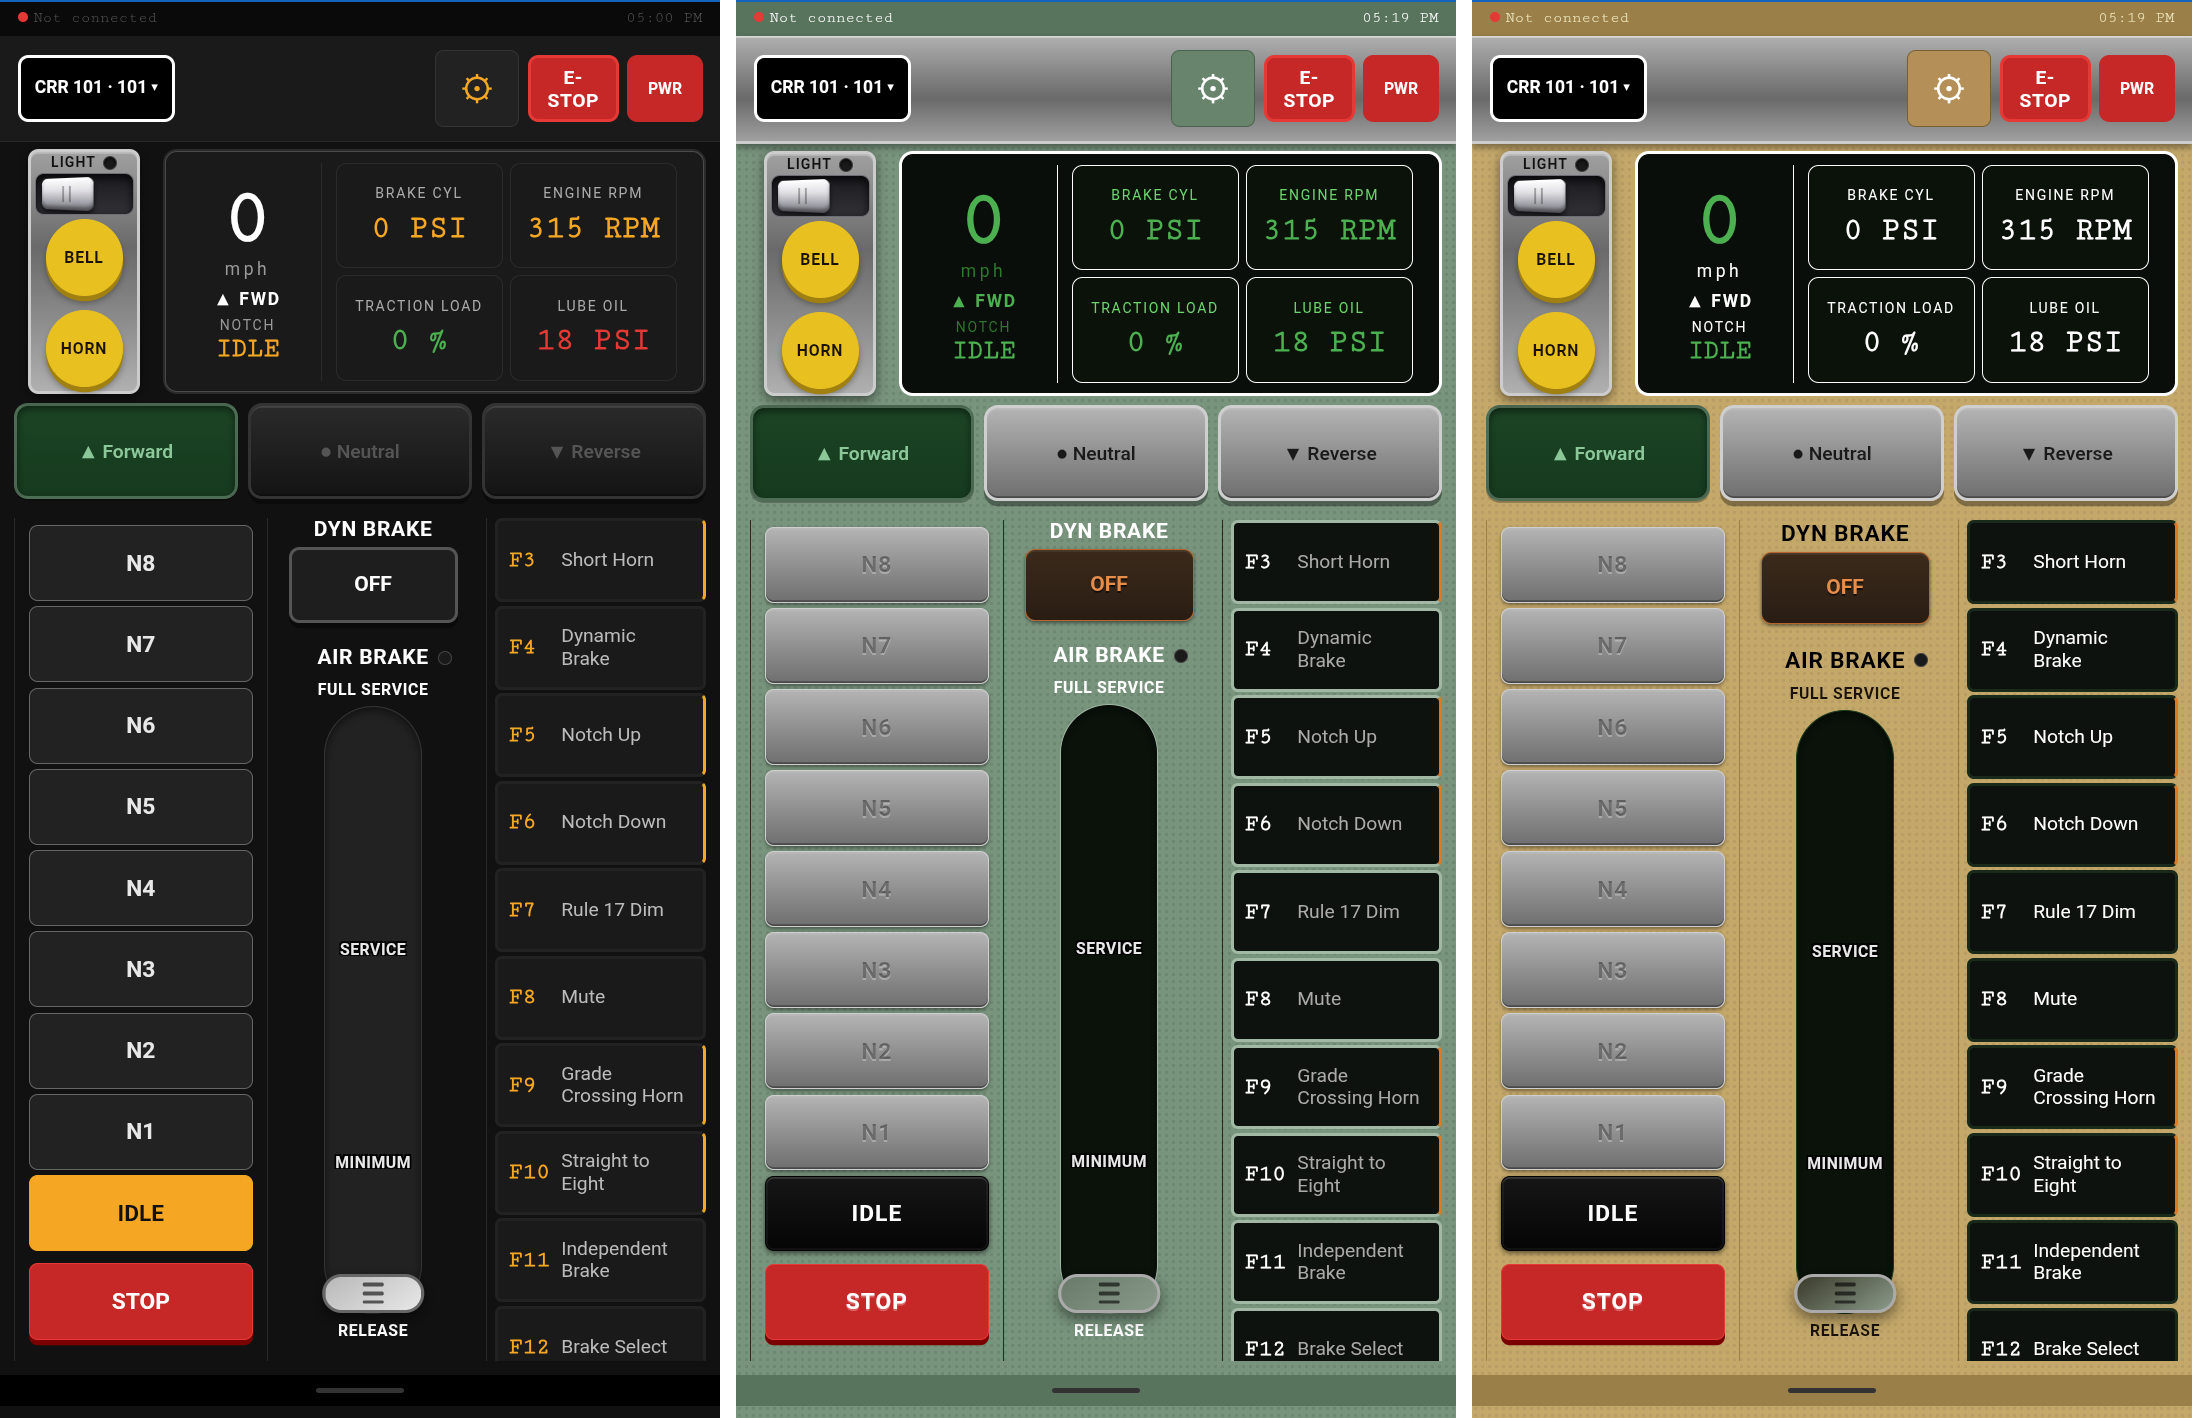Sound the HORN in green theme panel
The height and width of the screenshot is (1418, 2192).
coord(820,351)
